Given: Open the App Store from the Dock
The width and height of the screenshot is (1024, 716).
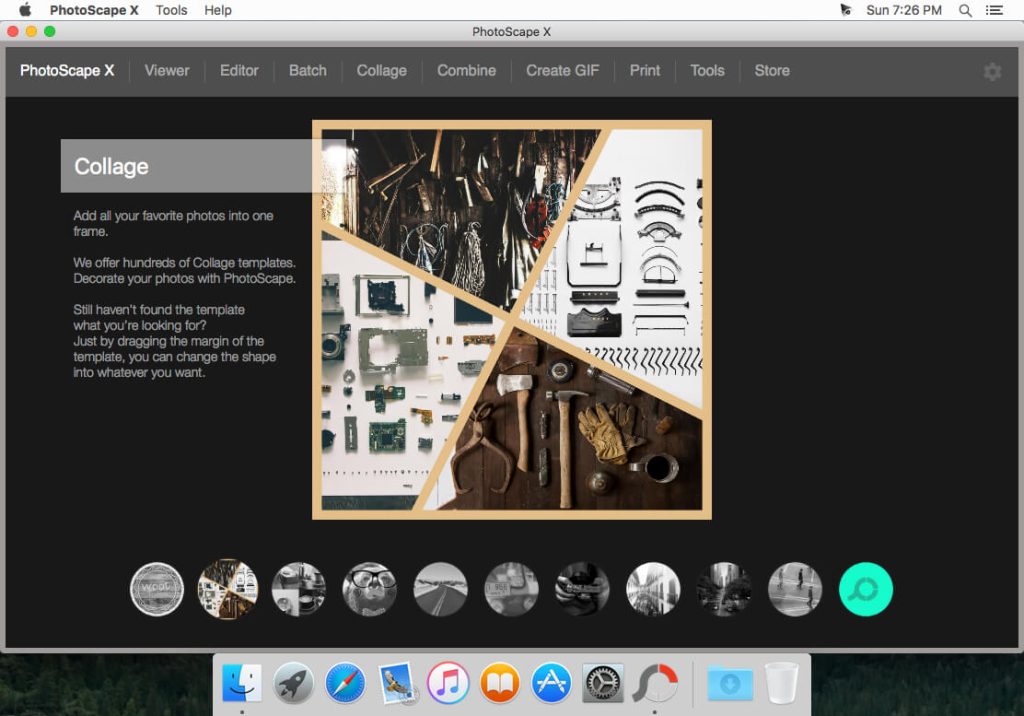Looking at the screenshot, I should click(553, 684).
